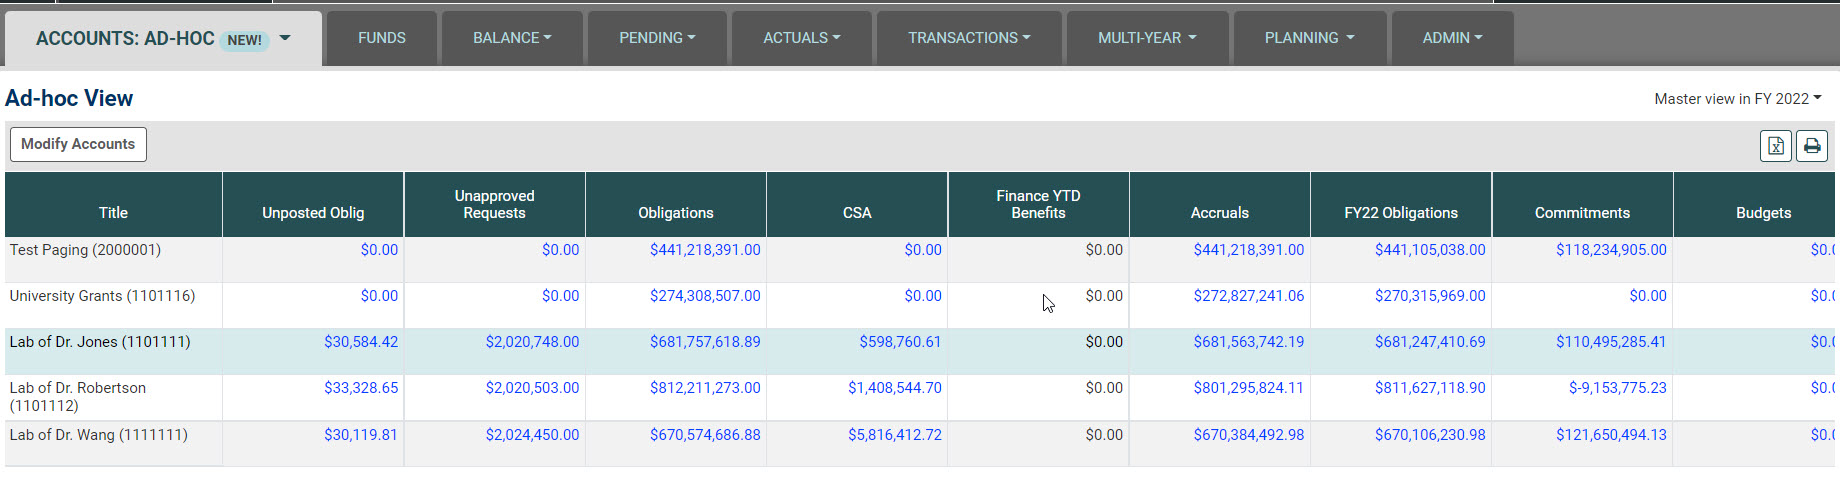Open Dr. Robertson accruals $801,295,824.11
Image resolution: width=1840 pixels, height=485 pixels.
coord(1248,388)
